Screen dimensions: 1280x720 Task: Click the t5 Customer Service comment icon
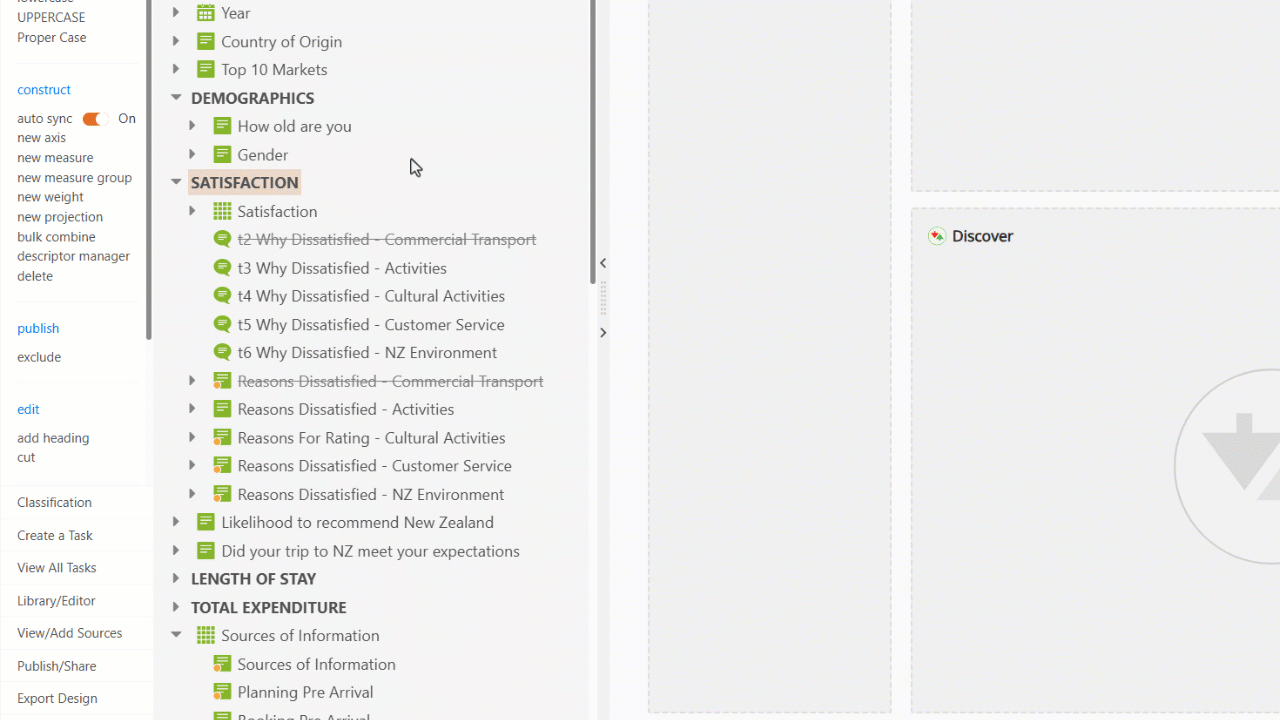(x=222, y=324)
